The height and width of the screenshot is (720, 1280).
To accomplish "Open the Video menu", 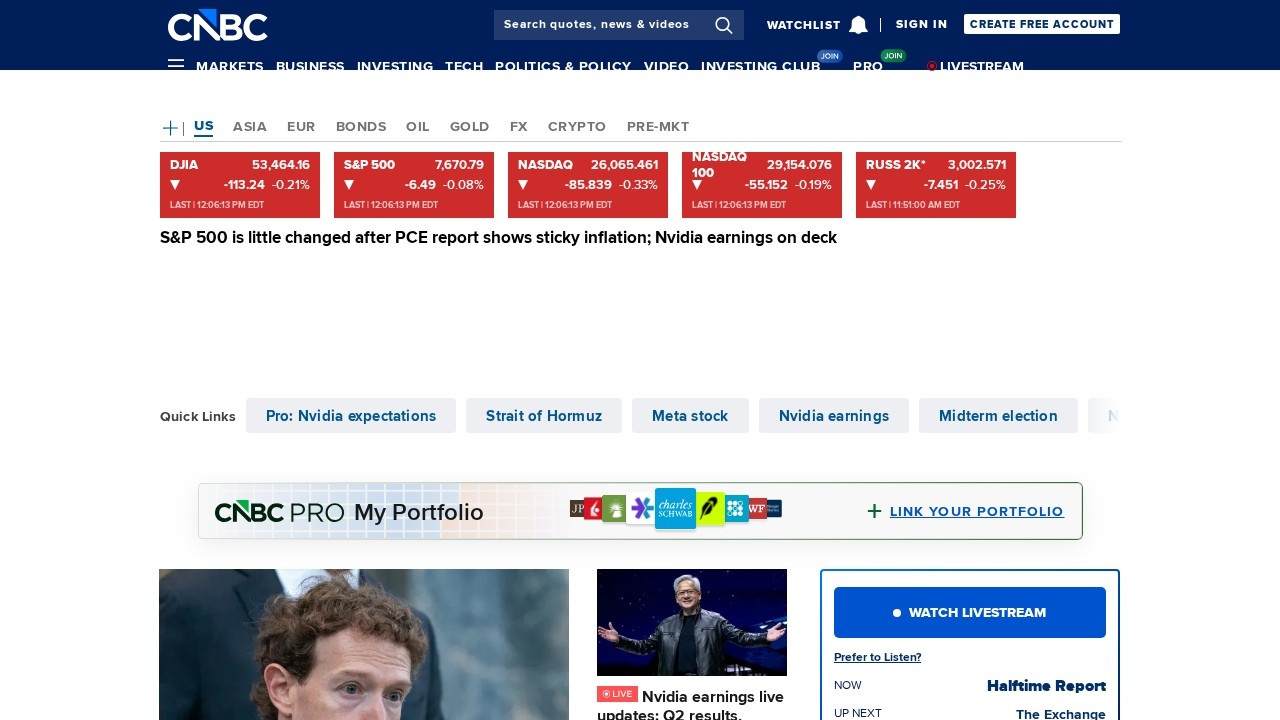I will tap(666, 66).
